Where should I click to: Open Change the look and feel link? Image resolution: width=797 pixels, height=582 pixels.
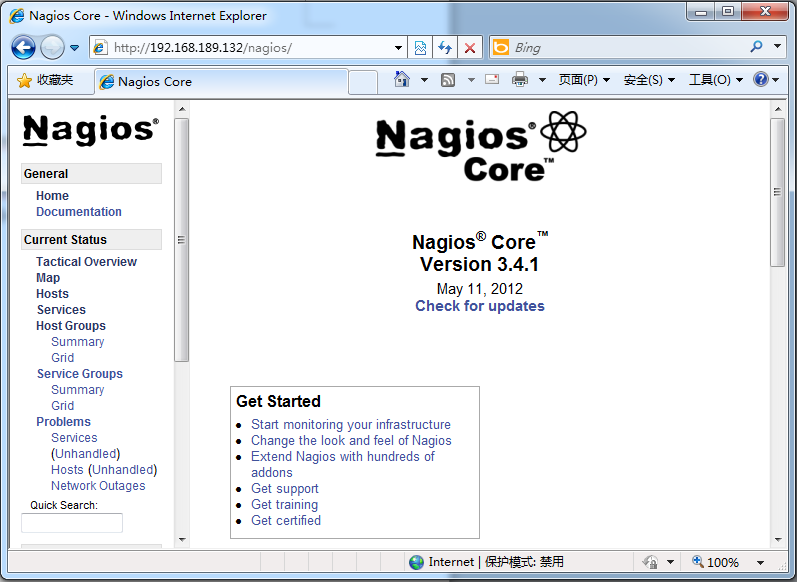coord(351,440)
